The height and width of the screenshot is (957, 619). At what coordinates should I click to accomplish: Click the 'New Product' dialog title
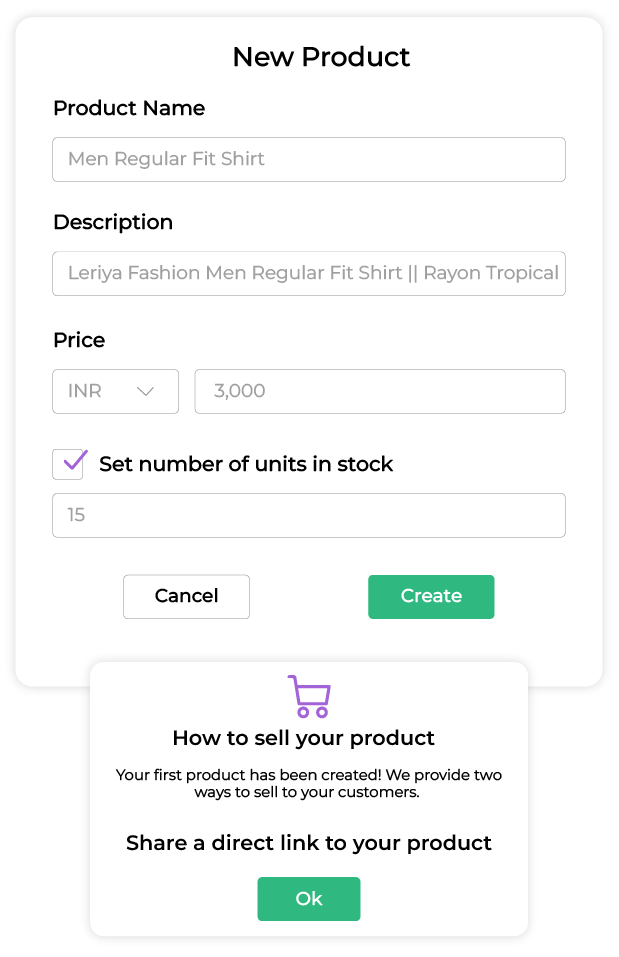tap(321, 57)
